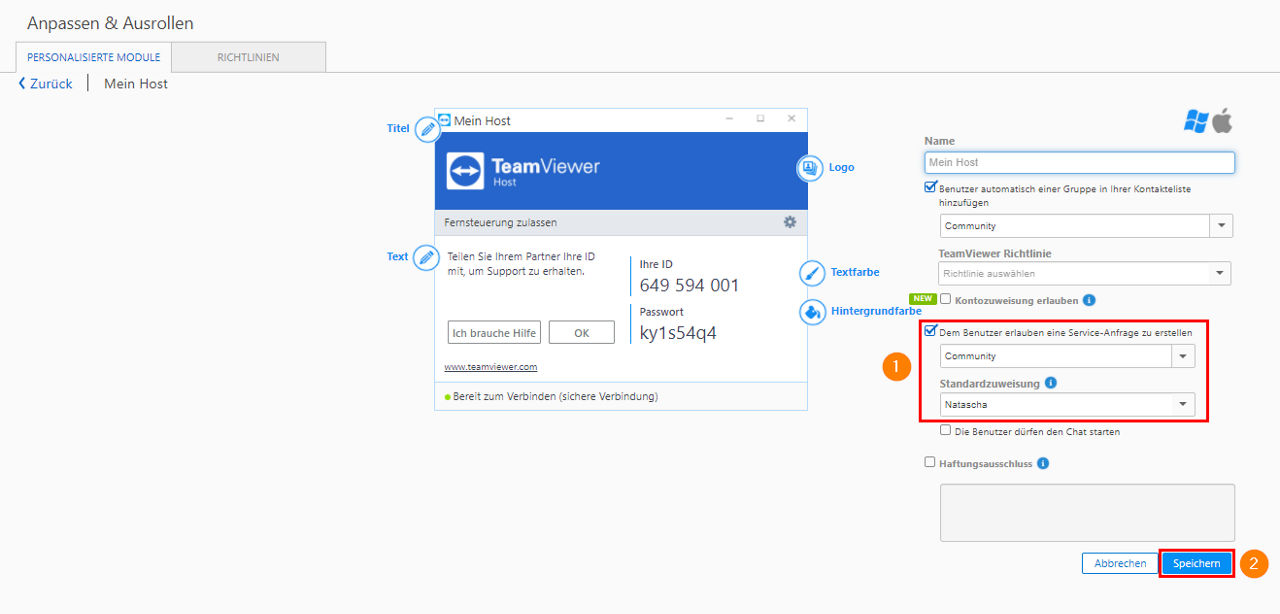Enable Die Benutzer dürfen den Chat starten
The width and height of the screenshot is (1280, 614).
[945, 431]
